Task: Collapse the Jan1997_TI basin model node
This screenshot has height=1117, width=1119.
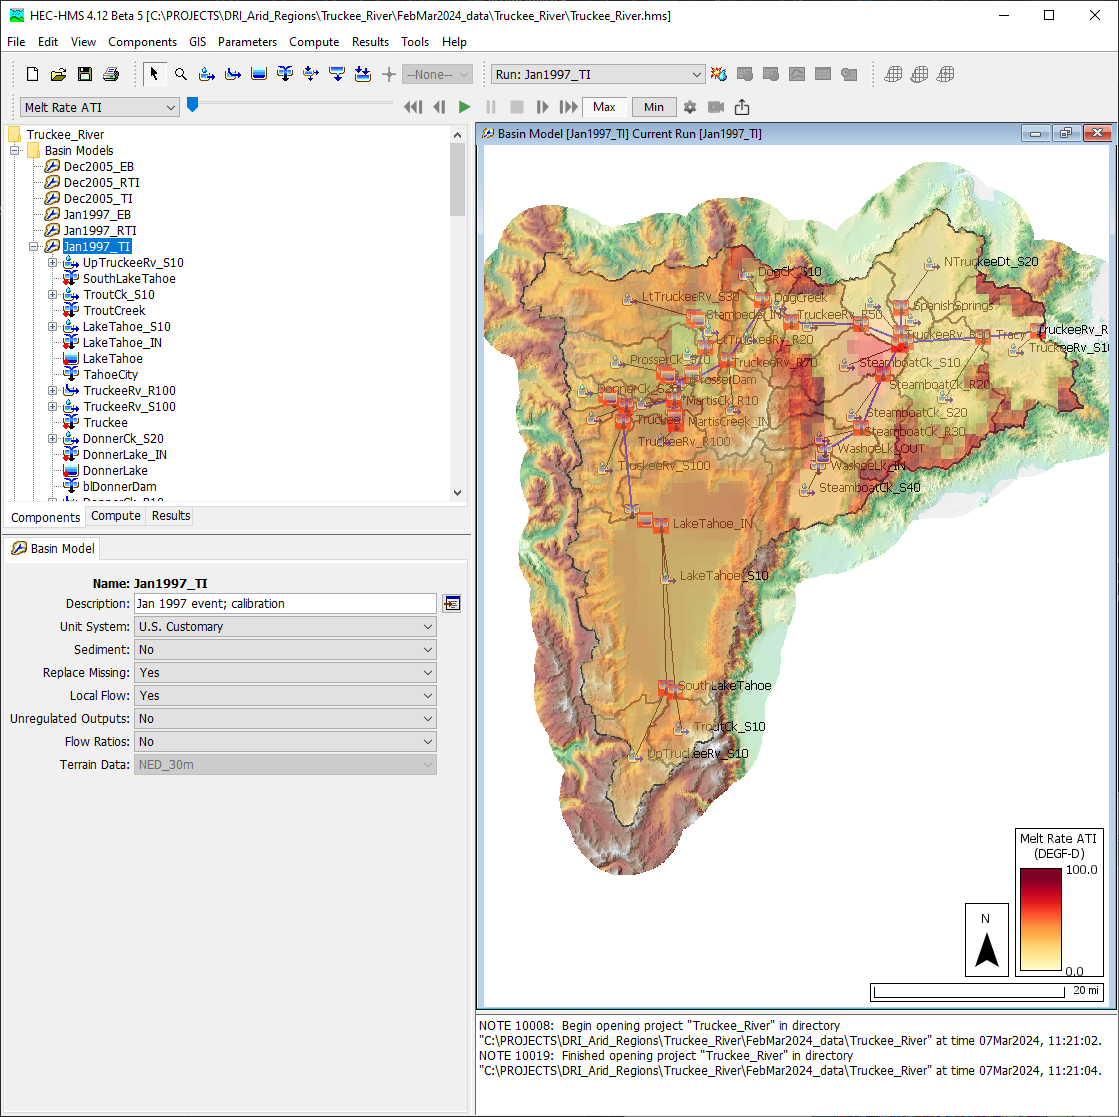Action: point(34,246)
